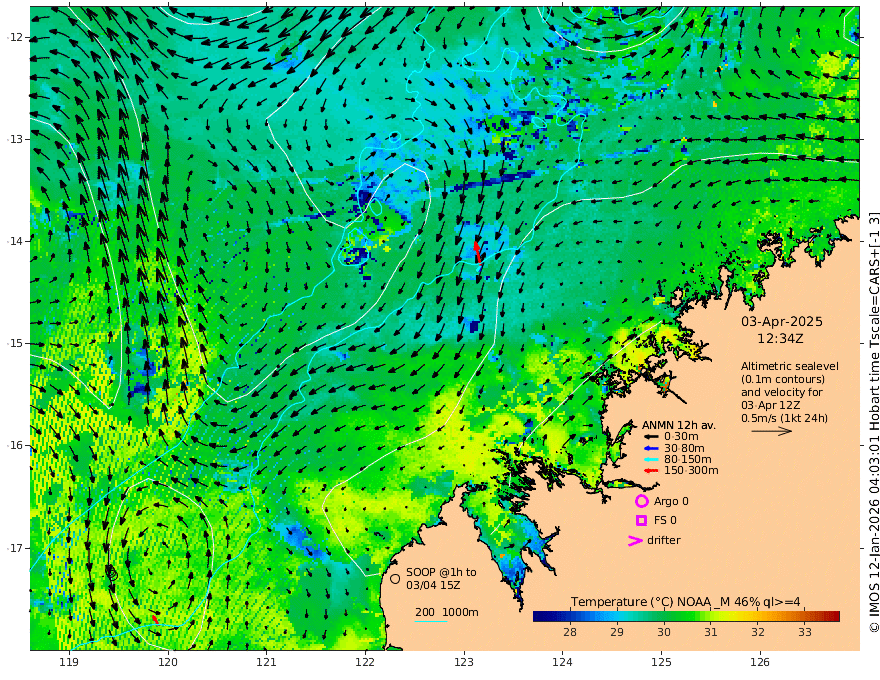Click the '200 1000m' depth contour label
This screenshot has height=680, width=880.
[447, 612]
